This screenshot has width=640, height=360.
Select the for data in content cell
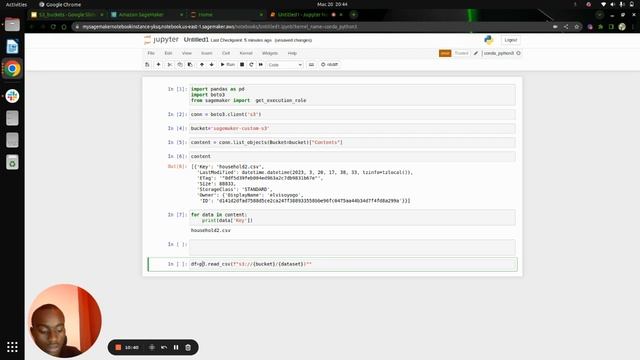(x=352, y=218)
